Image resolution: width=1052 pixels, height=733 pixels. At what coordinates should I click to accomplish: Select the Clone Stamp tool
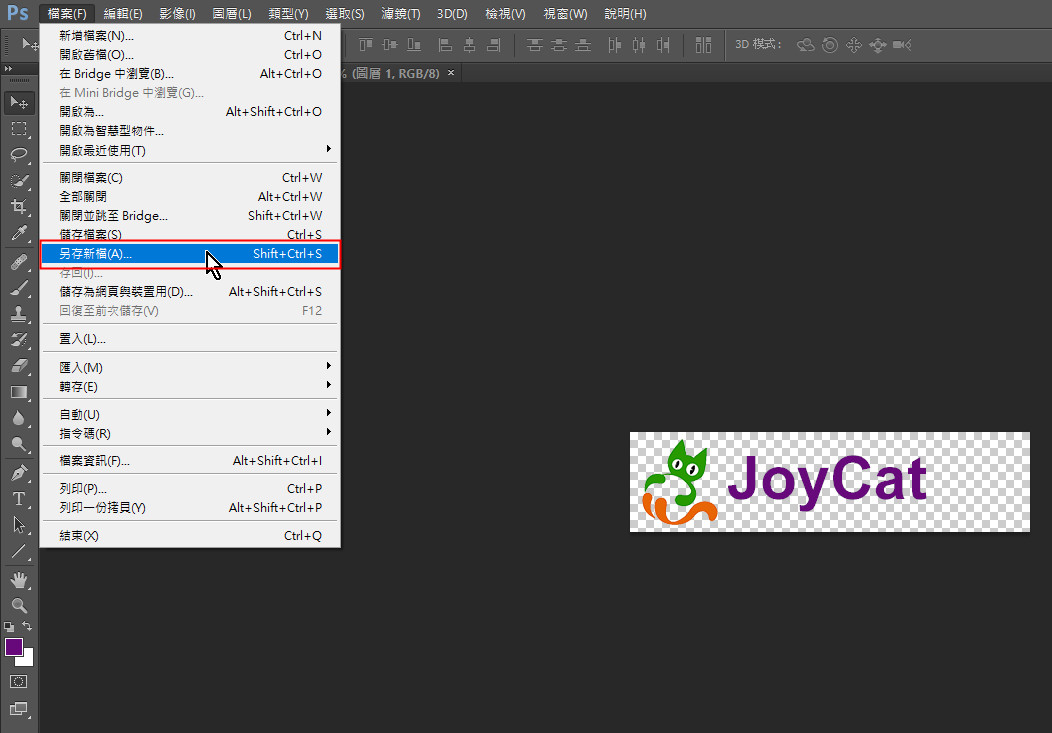19,314
